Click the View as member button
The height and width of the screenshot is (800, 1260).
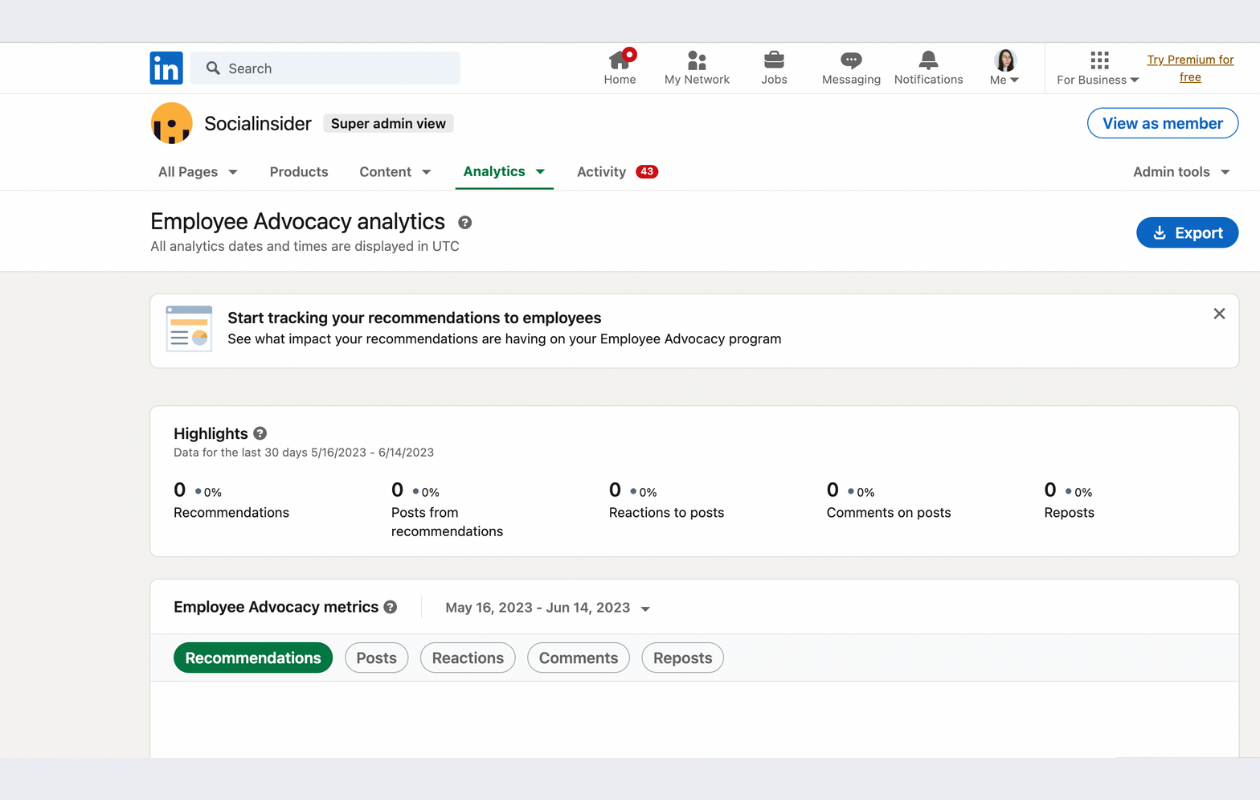point(1163,123)
